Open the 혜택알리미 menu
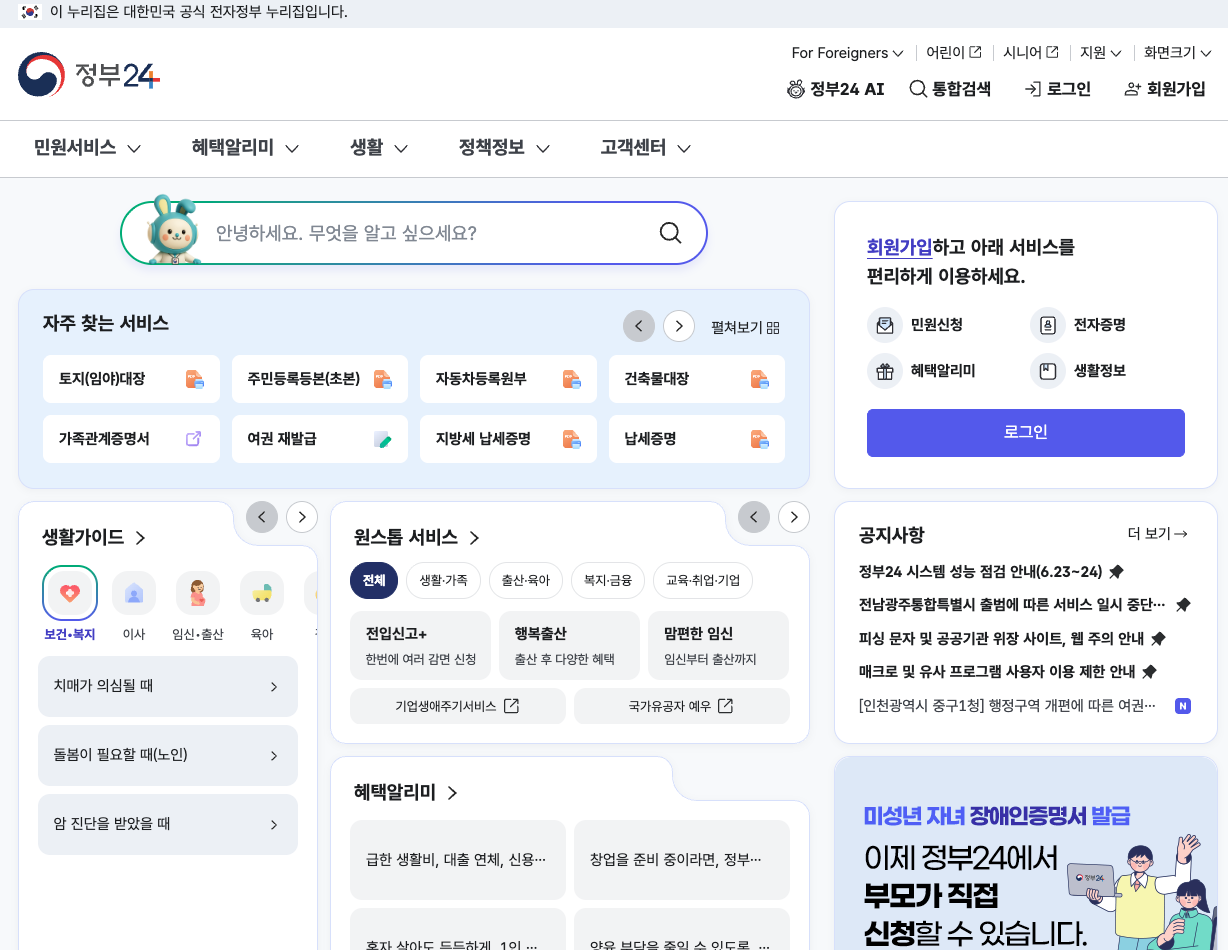This screenshot has height=950, width=1228. [245, 148]
